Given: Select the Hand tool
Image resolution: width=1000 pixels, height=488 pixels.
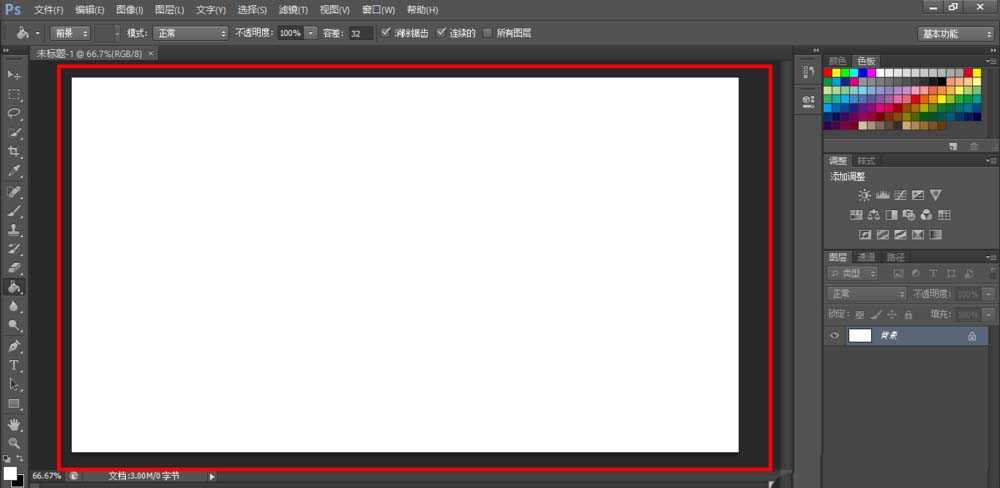Looking at the screenshot, I should (14, 424).
